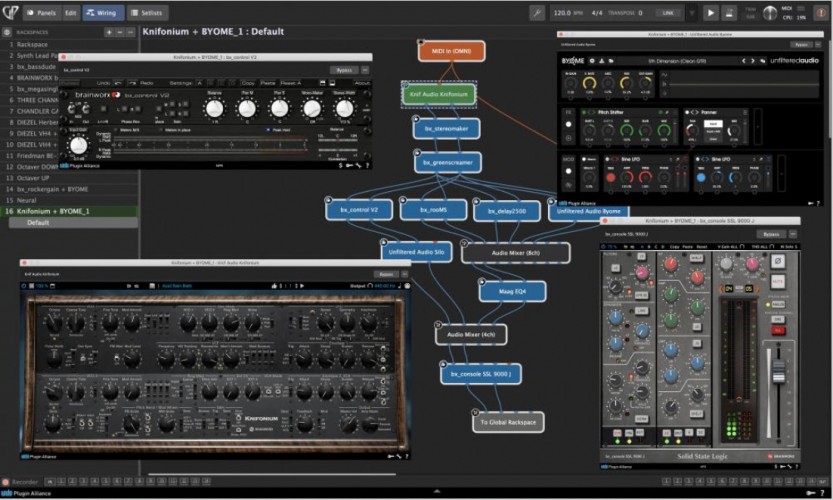Open Byome settings gear icon
833x500 pixels.
point(592,61)
